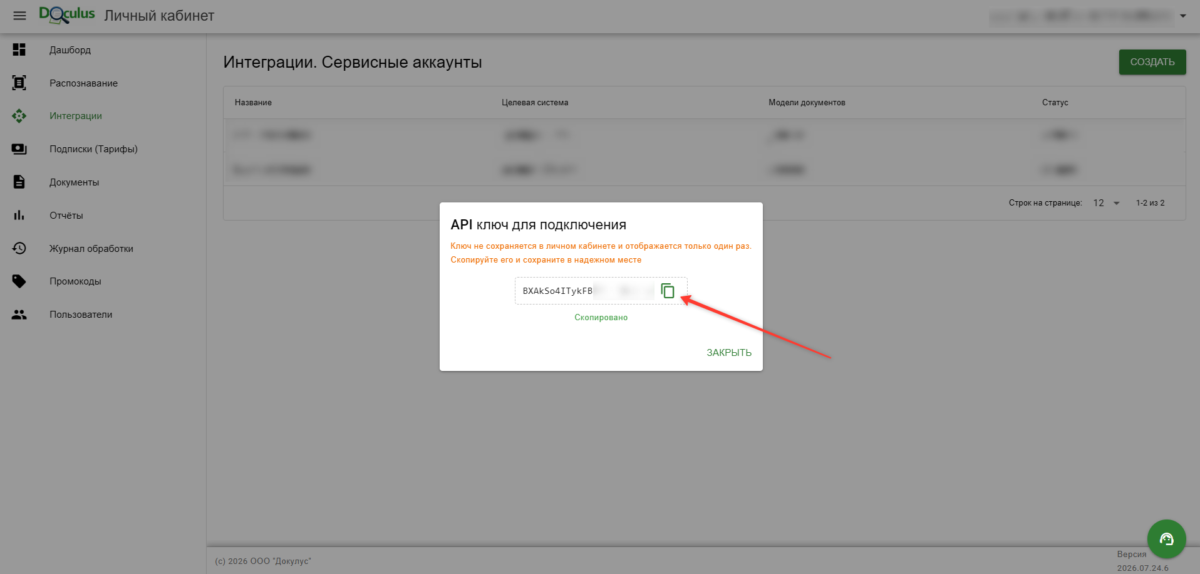1200x574 pixels.
Task: Click the Журнал обработки history icon
Action: [x=19, y=248]
